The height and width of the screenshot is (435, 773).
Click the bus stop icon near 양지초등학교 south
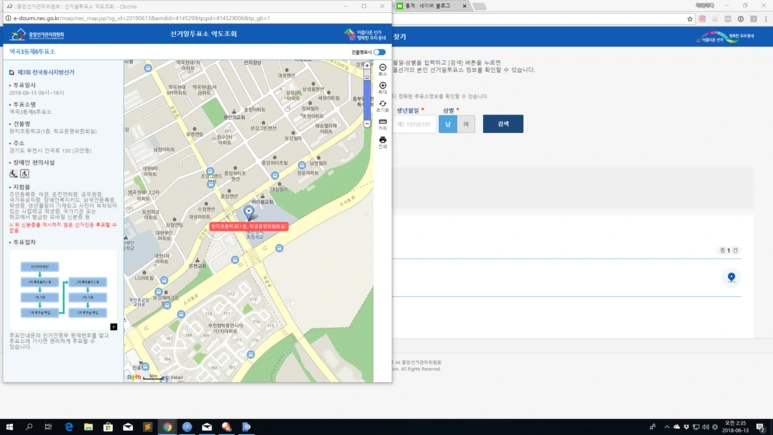[x=280, y=248]
